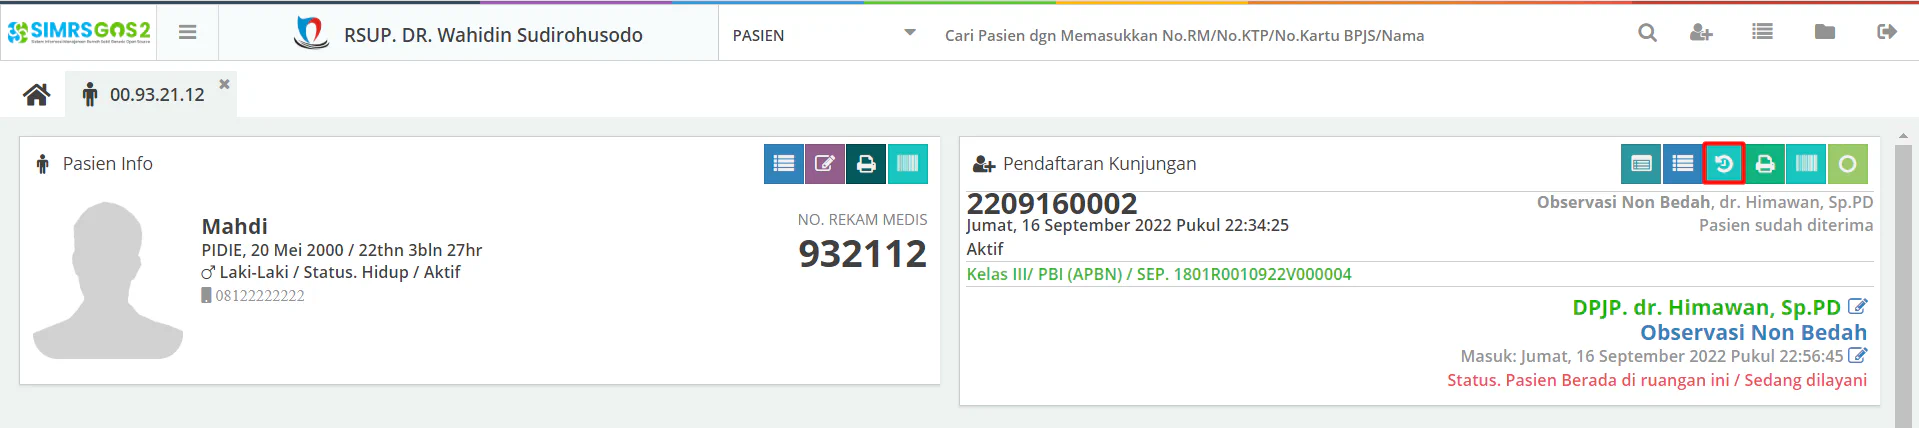This screenshot has height=428, width=1919.
Task: Edit the Masuk date and time
Action: pos(1857,356)
